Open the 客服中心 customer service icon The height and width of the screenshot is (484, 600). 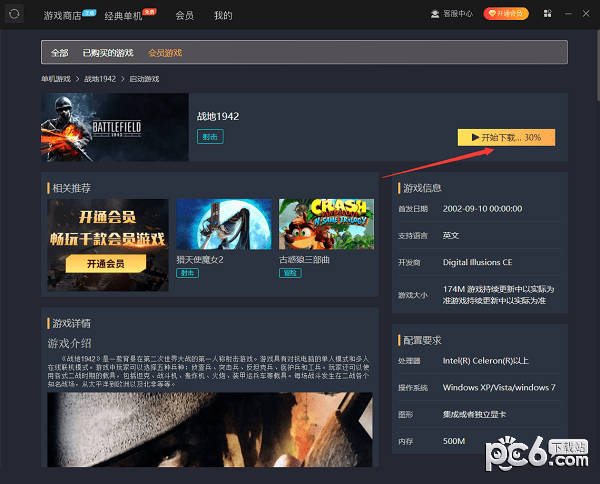(x=435, y=14)
